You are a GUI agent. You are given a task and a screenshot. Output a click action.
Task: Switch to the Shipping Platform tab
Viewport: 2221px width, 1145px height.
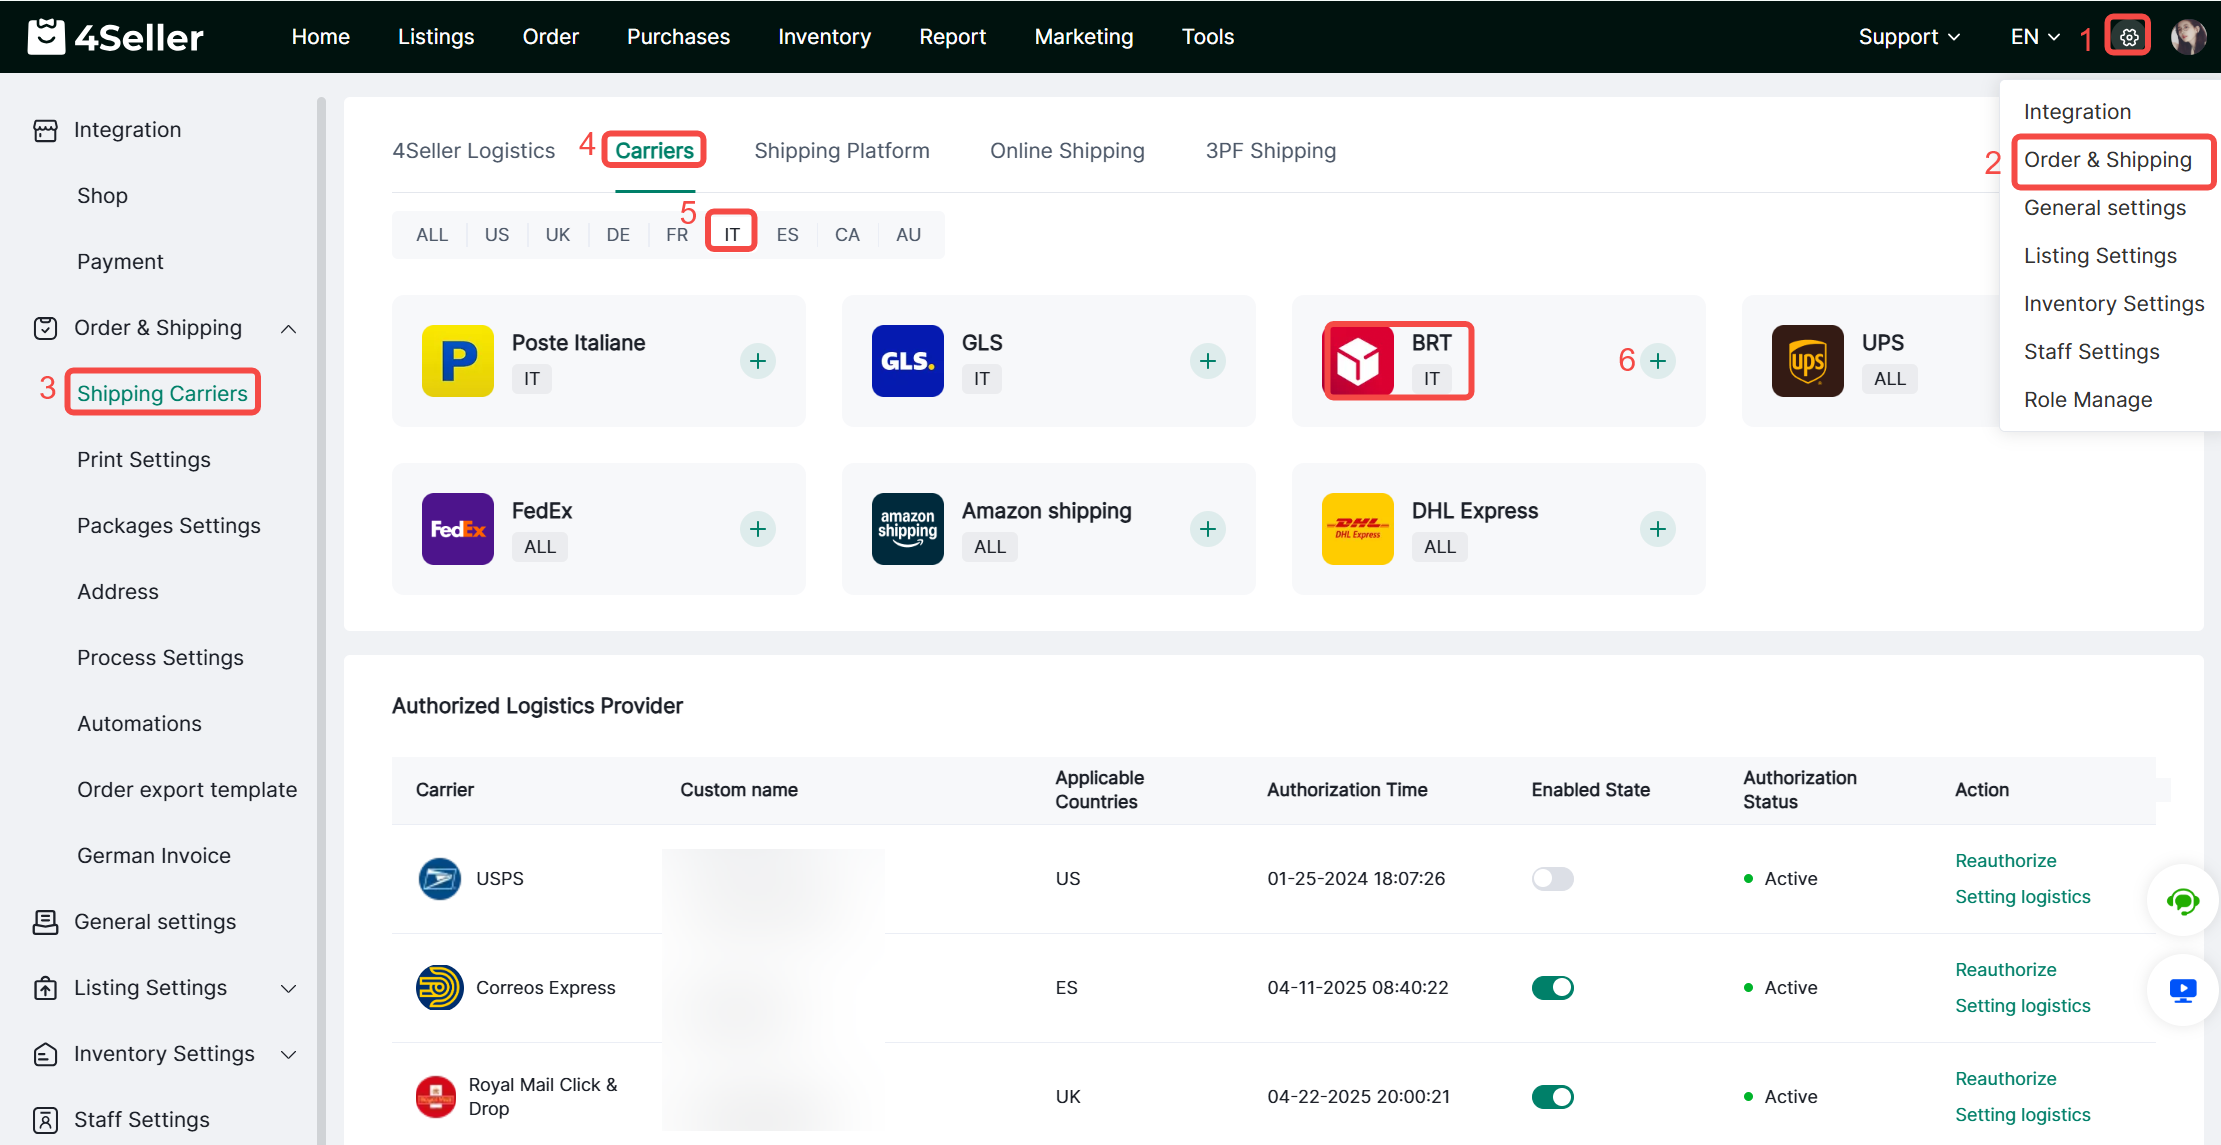841,151
